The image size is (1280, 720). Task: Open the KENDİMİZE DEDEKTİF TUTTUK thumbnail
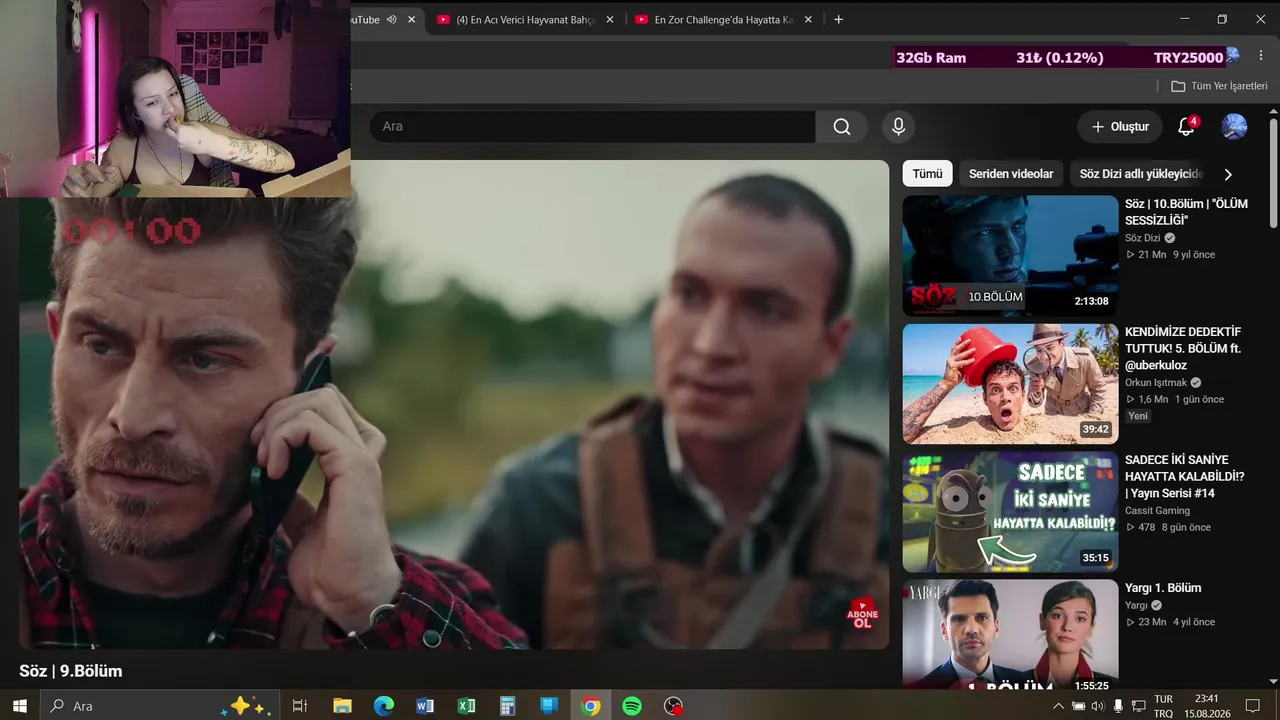[x=1010, y=383]
